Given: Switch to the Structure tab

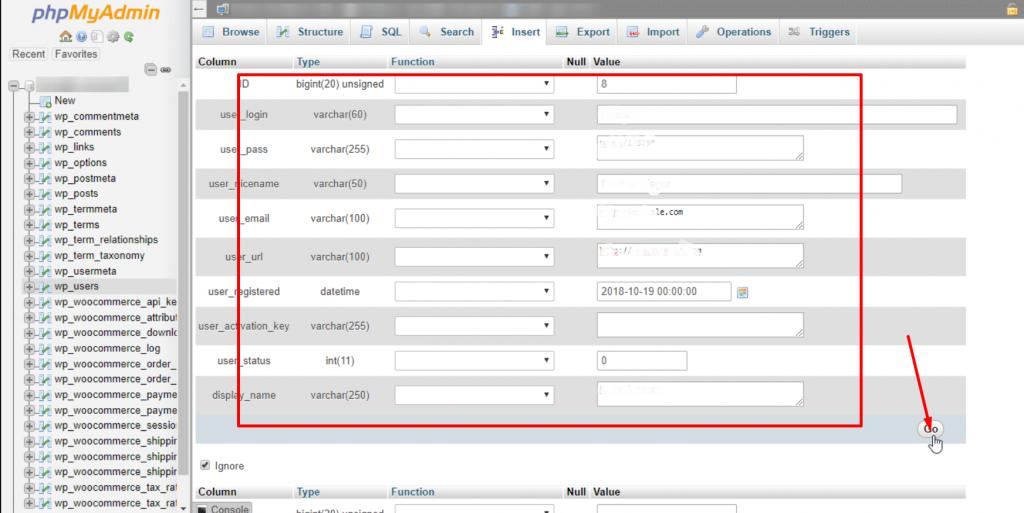Looking at the screenshot, I should point(310,32).
